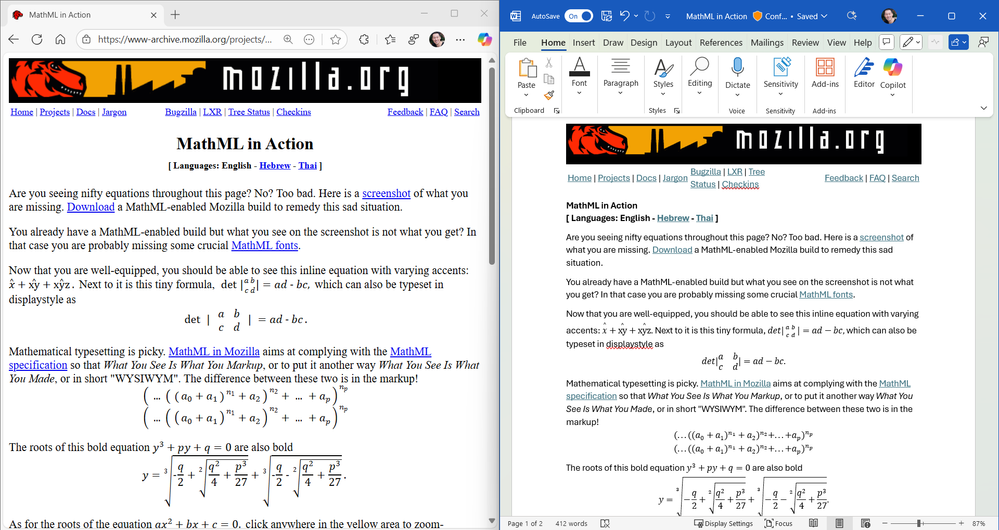Click Download link in Word document
Image resolution: width=999 pixels, height=530 pixels.
click(672, 250)
